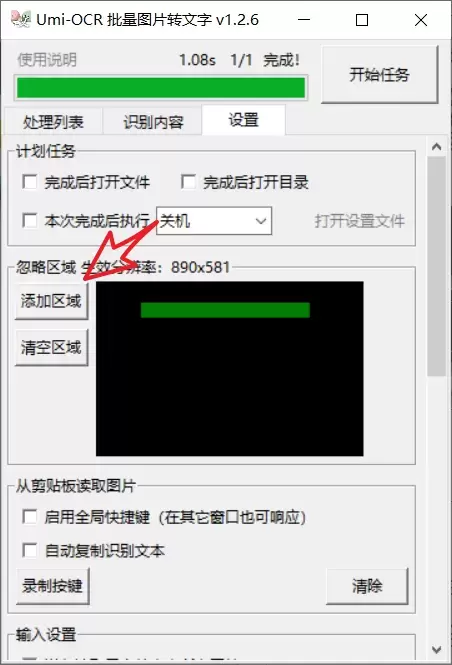Image resolution: width=452 pixels, height=665 pixels.
Task: Close the Umi-OCR window
Action: point(421,20)
